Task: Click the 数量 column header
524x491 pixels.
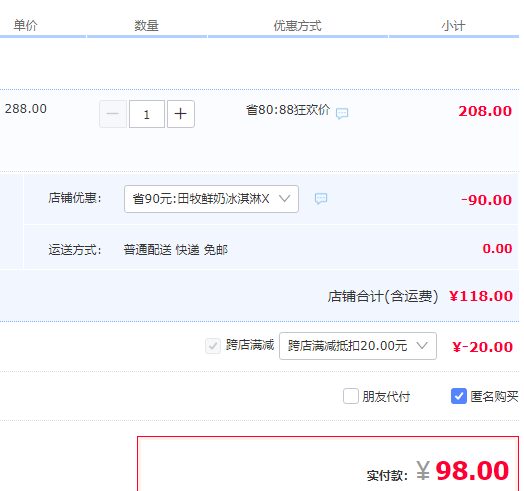Action: pos(146,26)
